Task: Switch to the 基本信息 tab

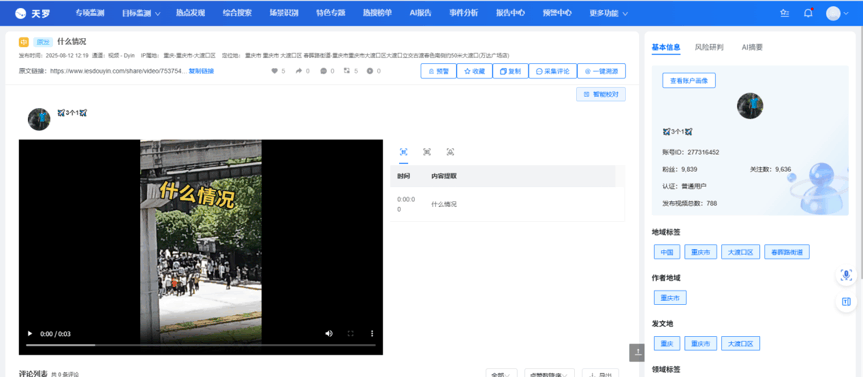Action: pyautogui.click(x=666, y=47)
